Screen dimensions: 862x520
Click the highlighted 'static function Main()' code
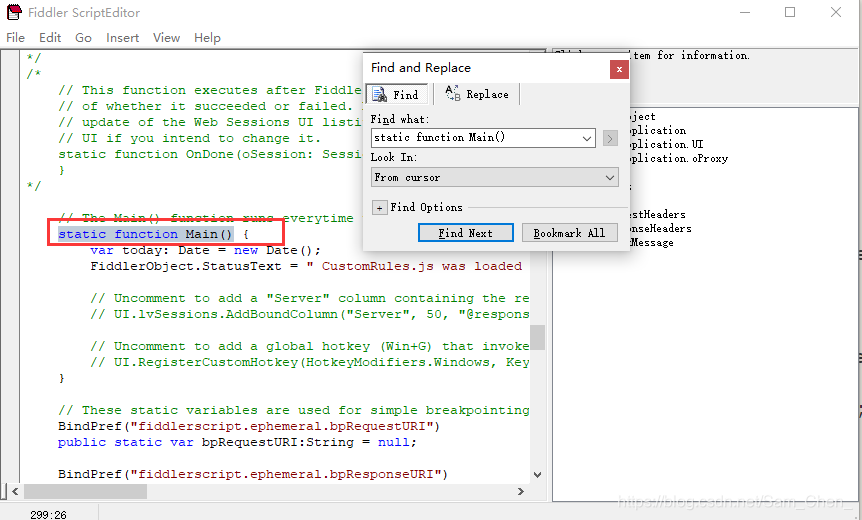[146, 234]
